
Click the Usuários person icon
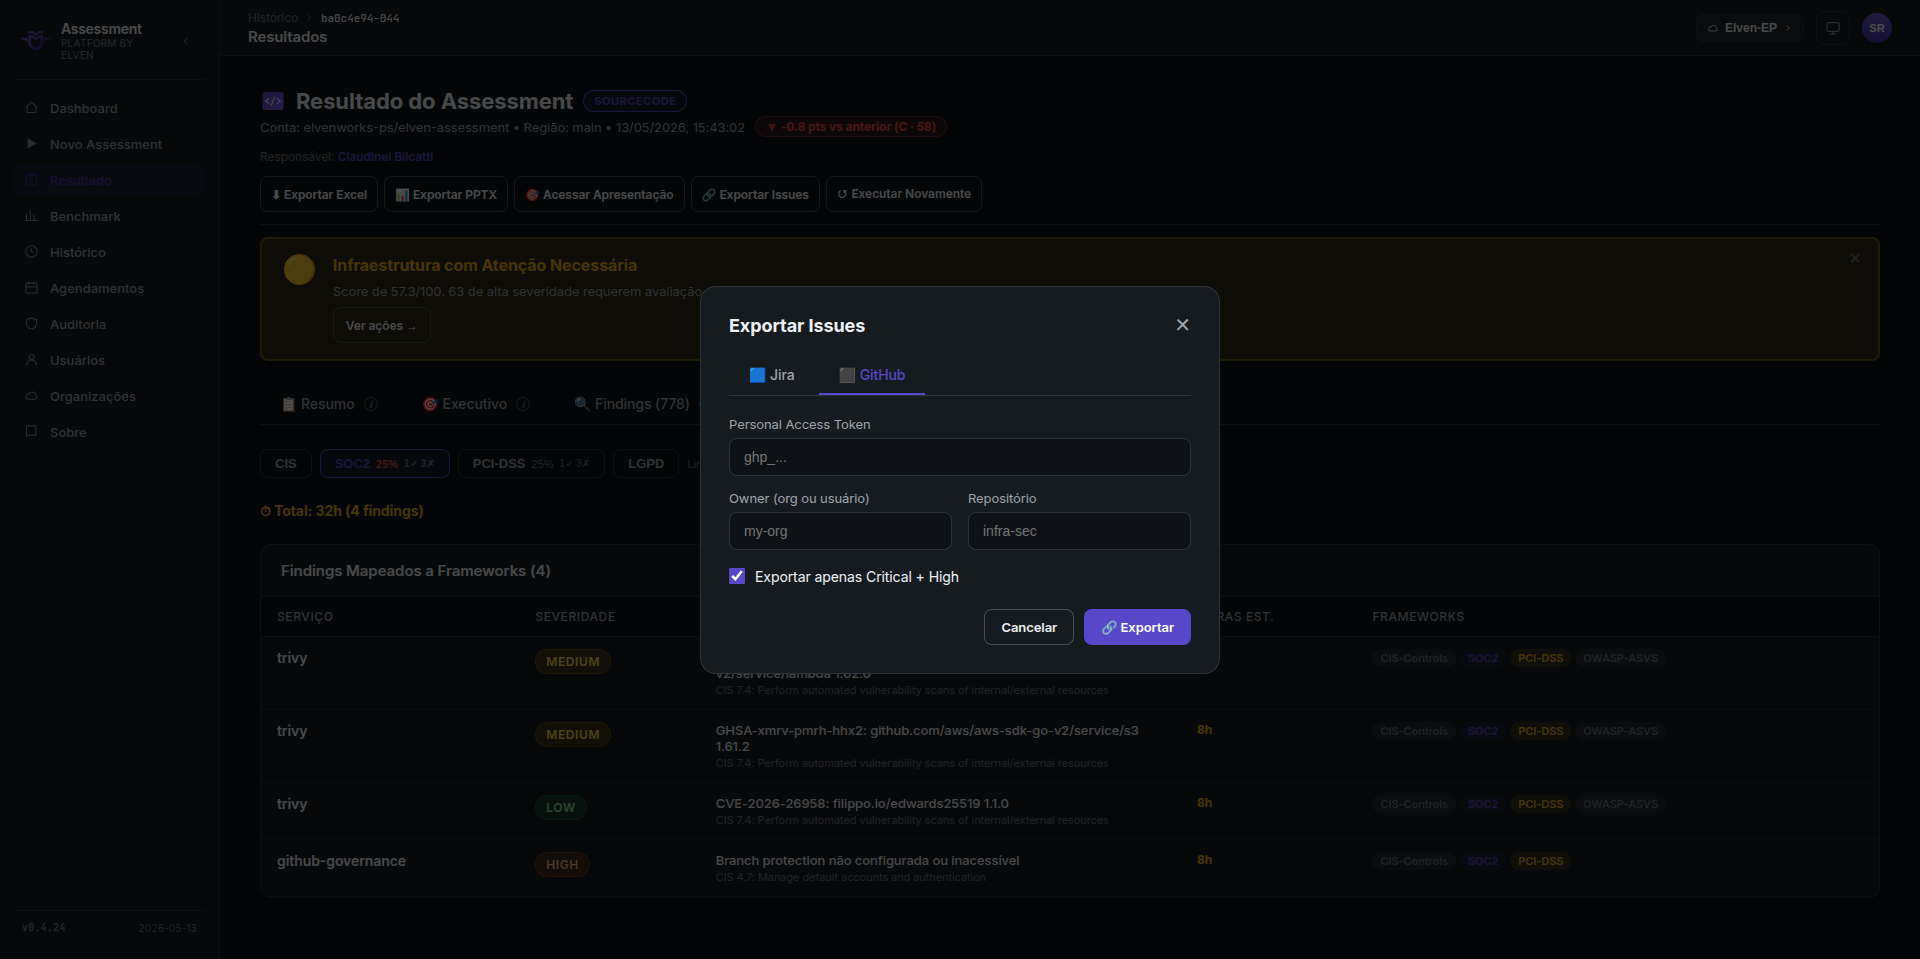click(x=31, y=360)
